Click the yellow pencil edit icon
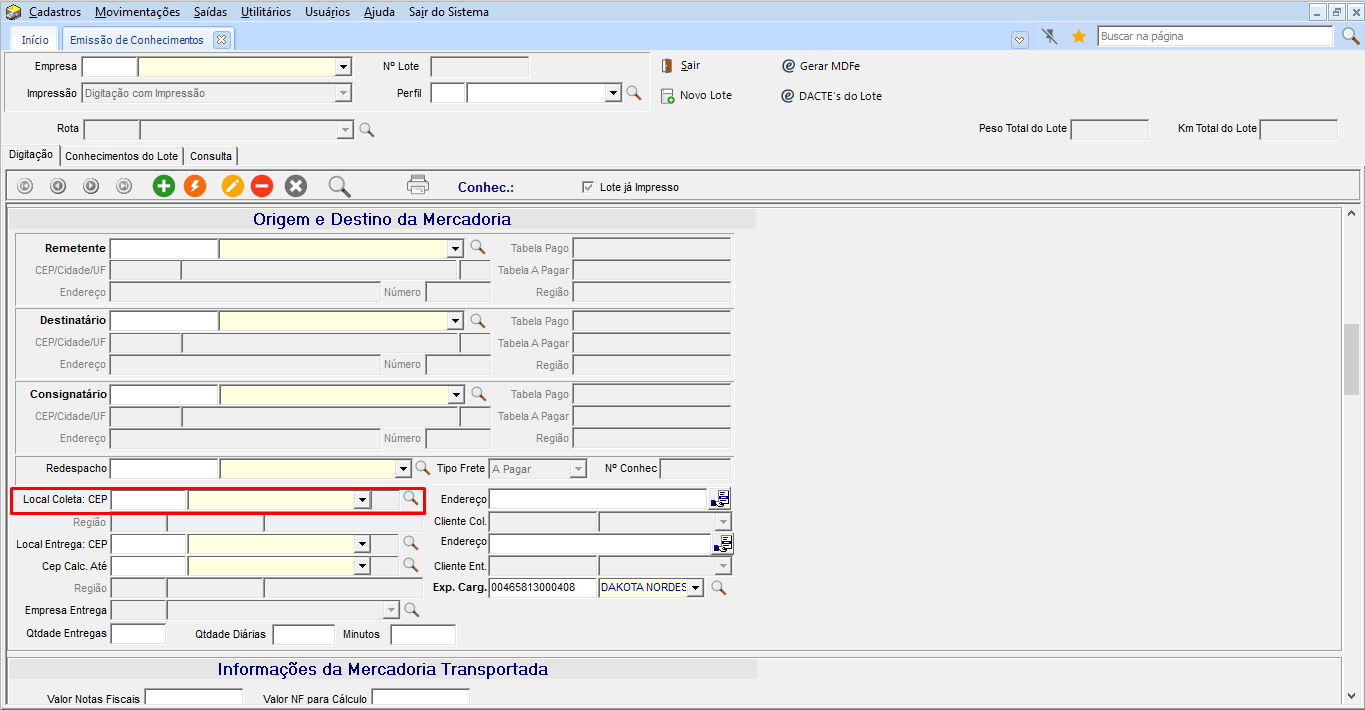The height and width of the screenshot is (710, 1365). click(x=232, y=186)
